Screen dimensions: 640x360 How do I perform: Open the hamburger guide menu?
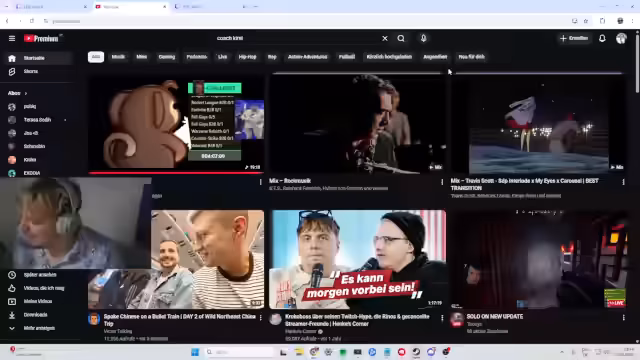coord(12,38)
